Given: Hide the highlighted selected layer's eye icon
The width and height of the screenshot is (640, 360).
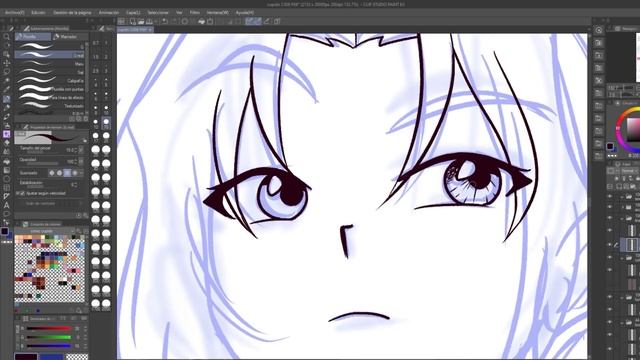Looking at the screenshot, I should click(610, 245).
